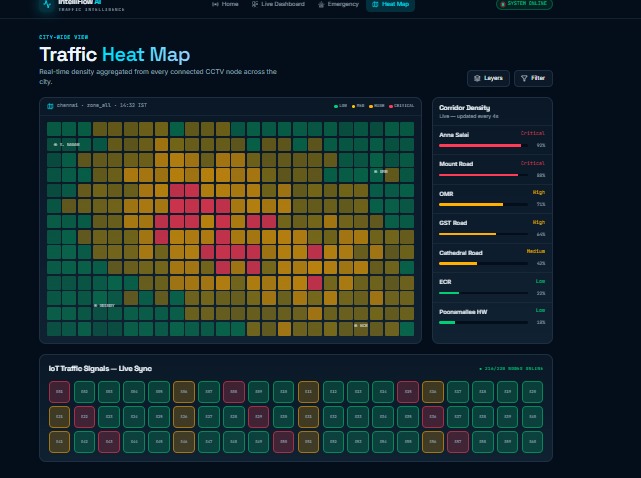Viewport: 641px width, 478px height.
Task: Select red signal node S50
Action: coord(283,442)
